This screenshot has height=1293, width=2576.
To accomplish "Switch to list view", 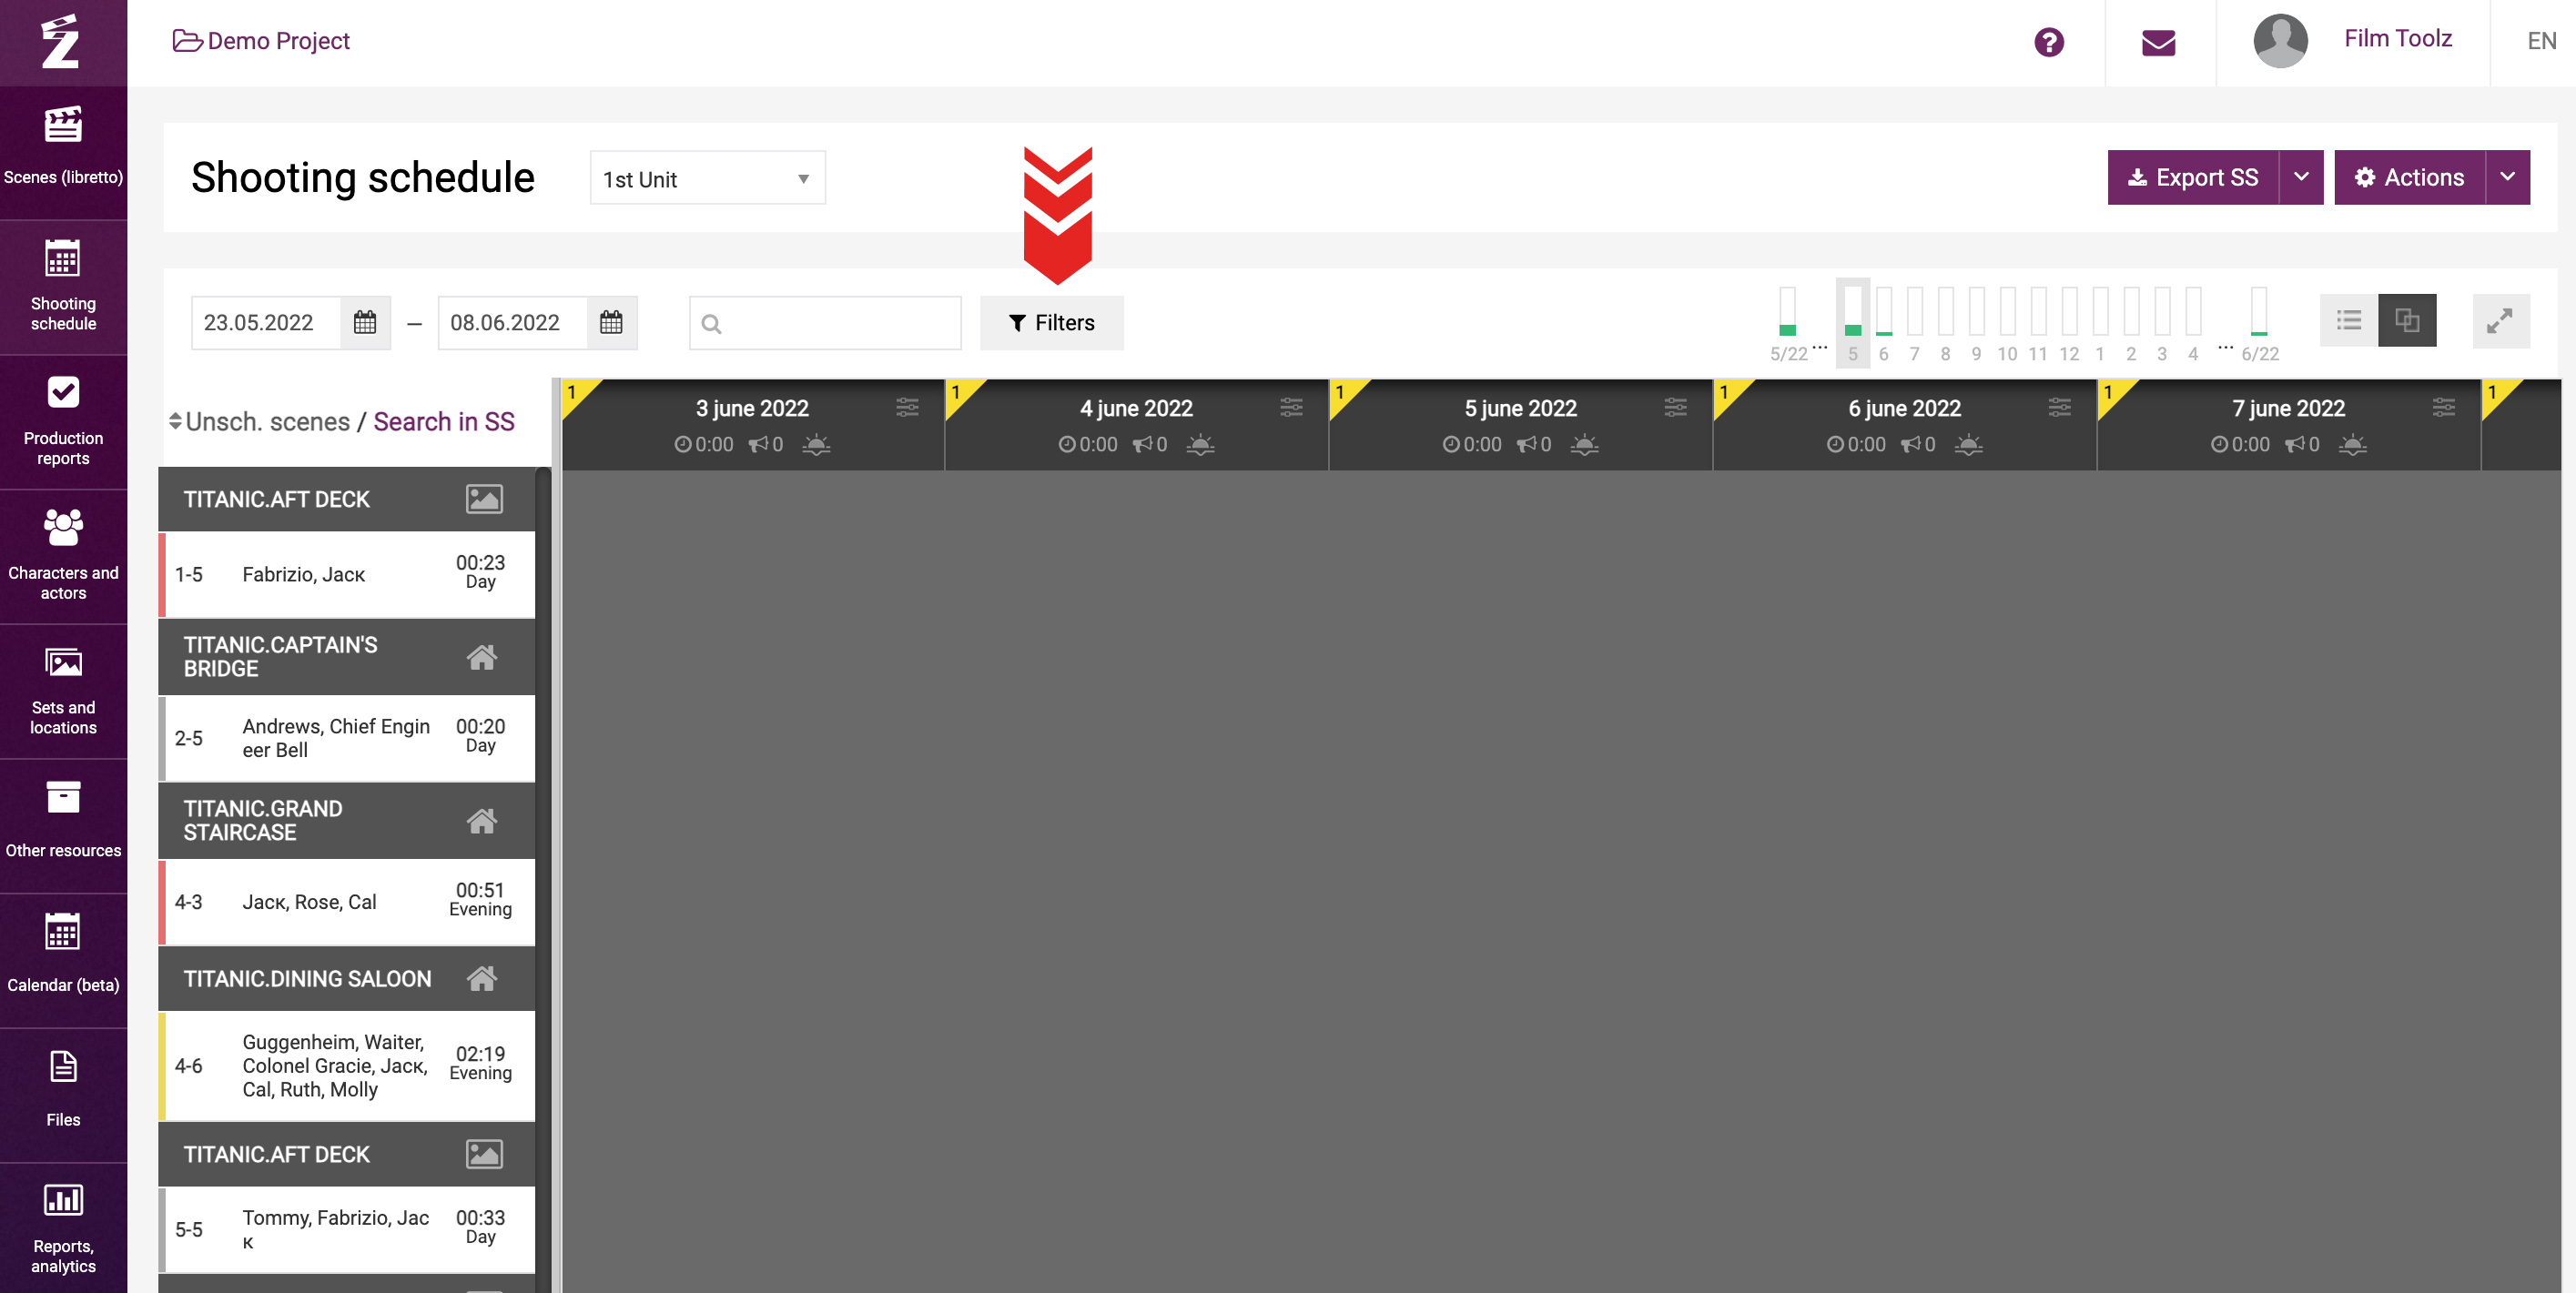I will click(2348, 321).
